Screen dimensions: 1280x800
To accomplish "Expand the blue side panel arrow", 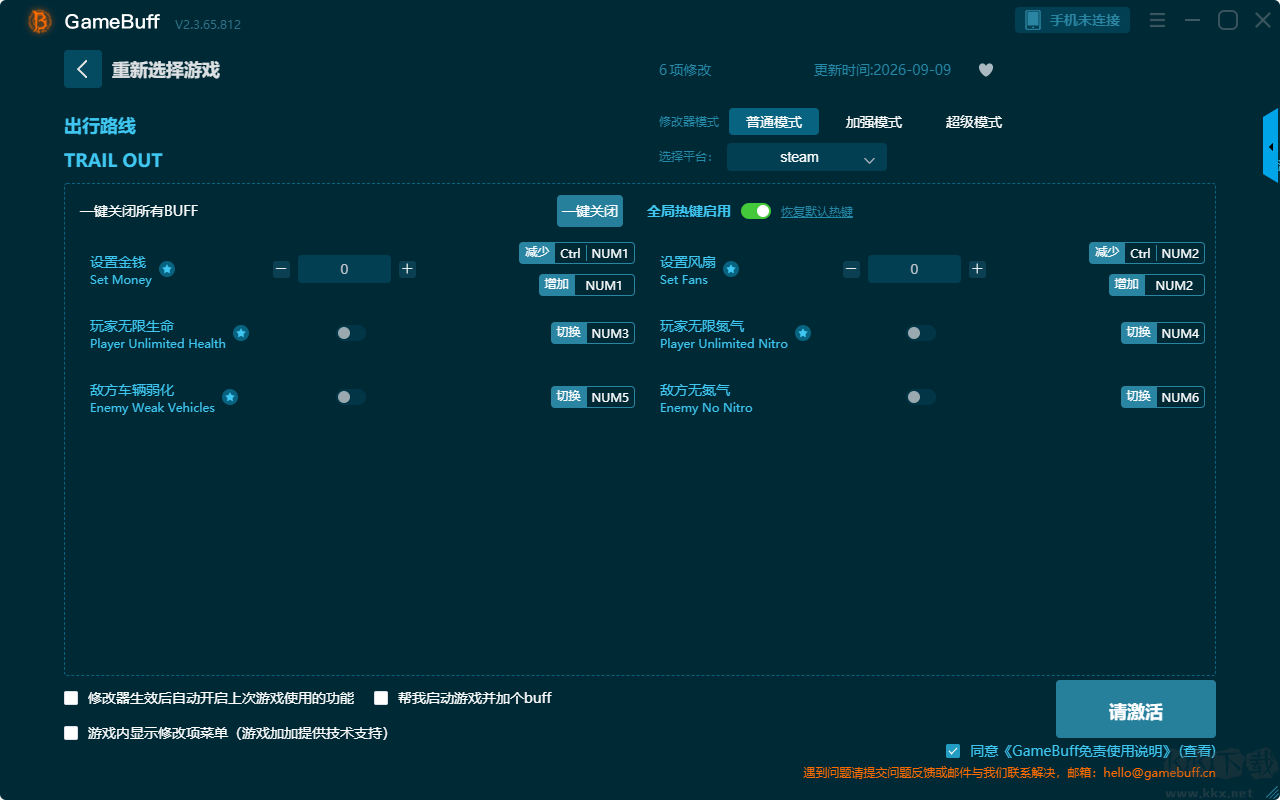I will 1271,146.
